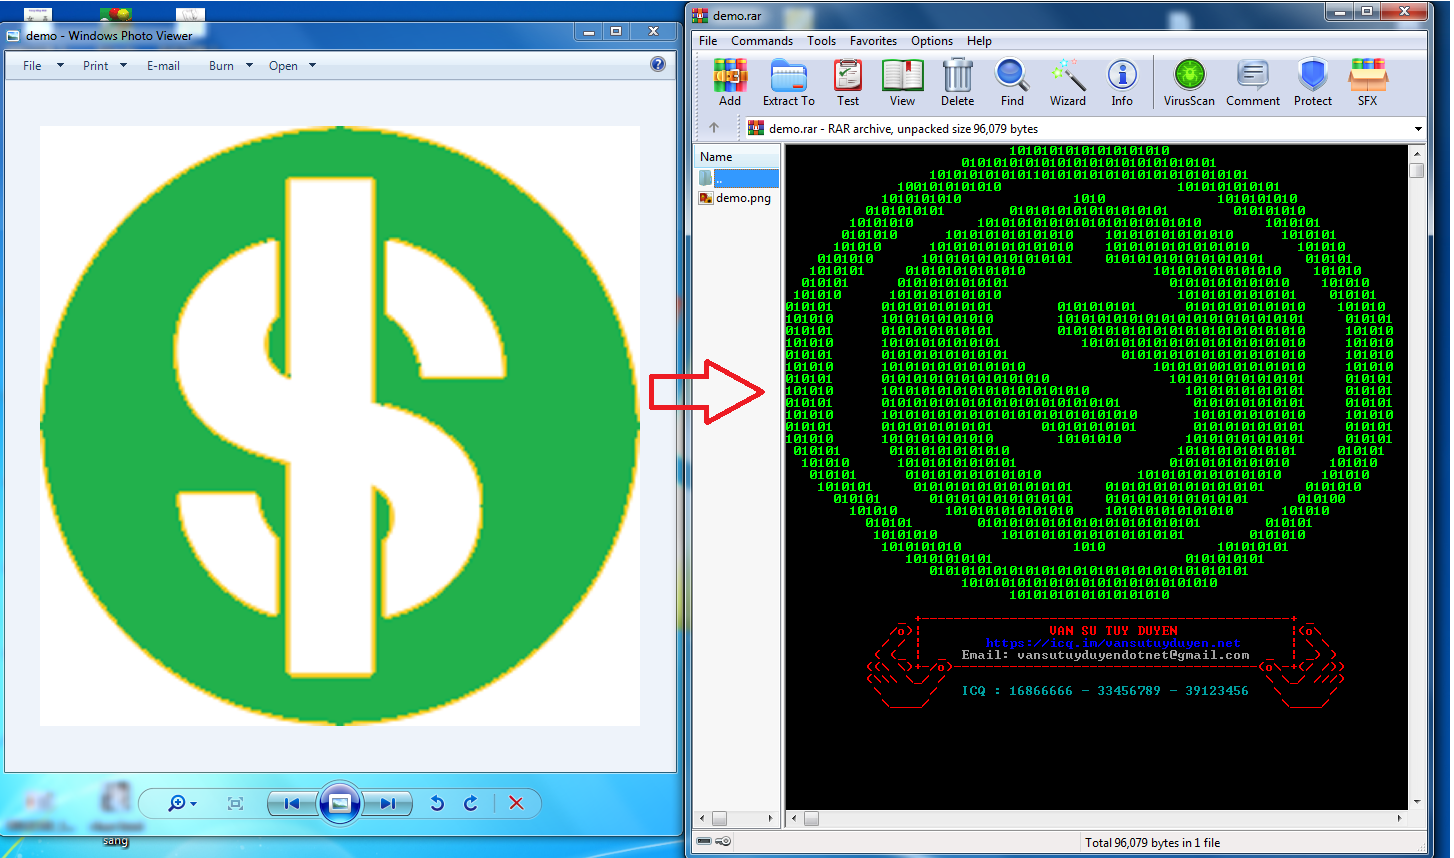
Task: Rotate the photo clockwise
Action: click(x=471, y=803)
